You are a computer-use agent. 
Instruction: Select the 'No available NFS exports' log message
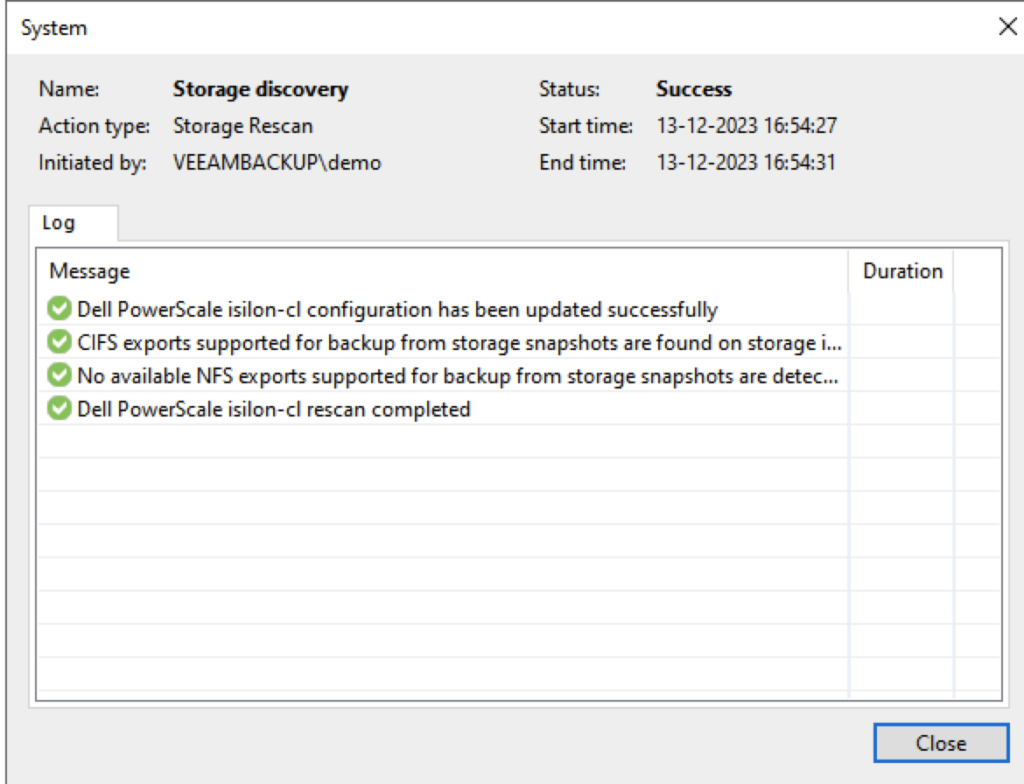460,376
